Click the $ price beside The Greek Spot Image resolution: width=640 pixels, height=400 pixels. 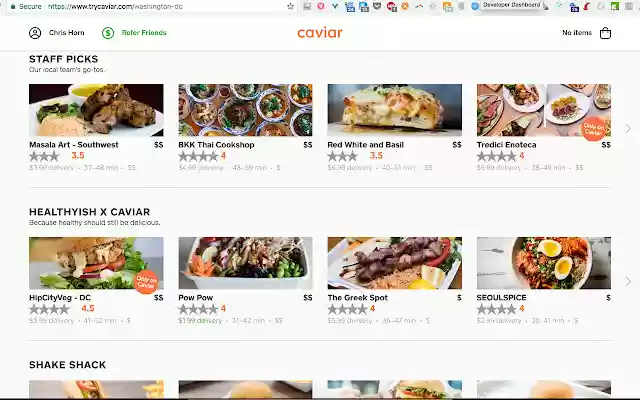[x=459, y=298]
